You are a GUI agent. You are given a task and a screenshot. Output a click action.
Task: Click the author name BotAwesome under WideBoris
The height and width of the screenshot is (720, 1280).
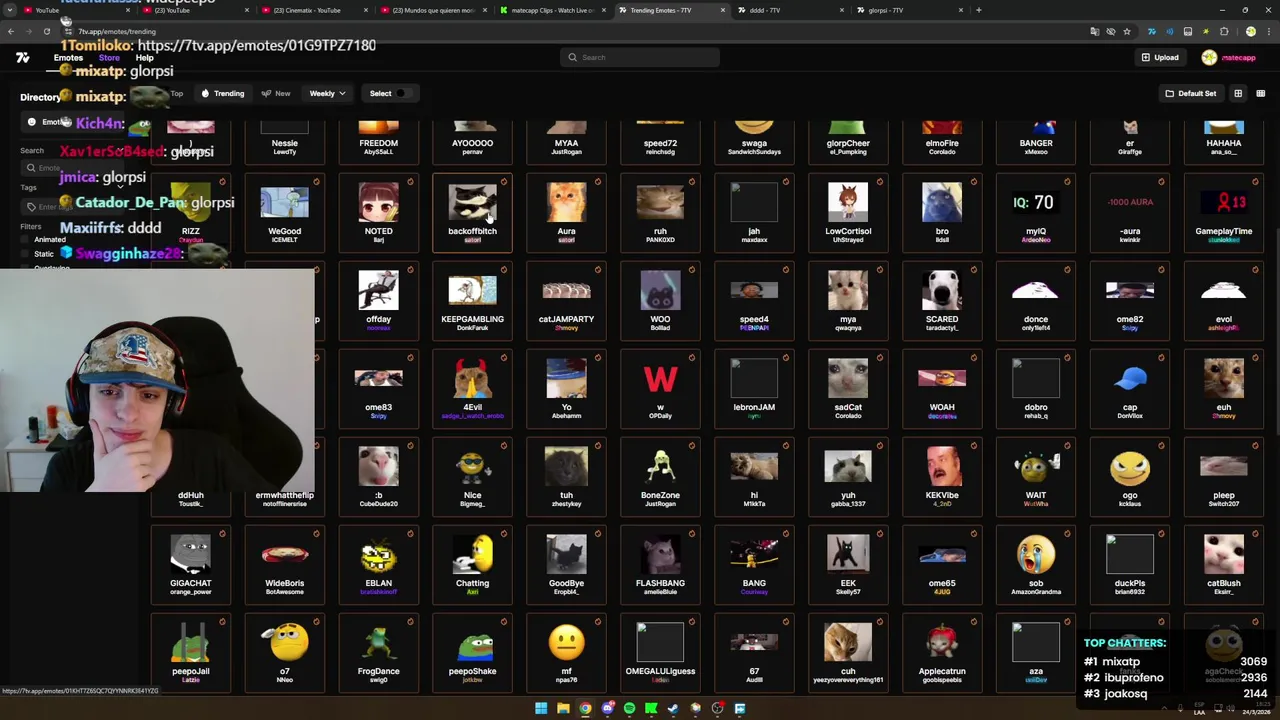pyautogui.click(x=284, y=592)
